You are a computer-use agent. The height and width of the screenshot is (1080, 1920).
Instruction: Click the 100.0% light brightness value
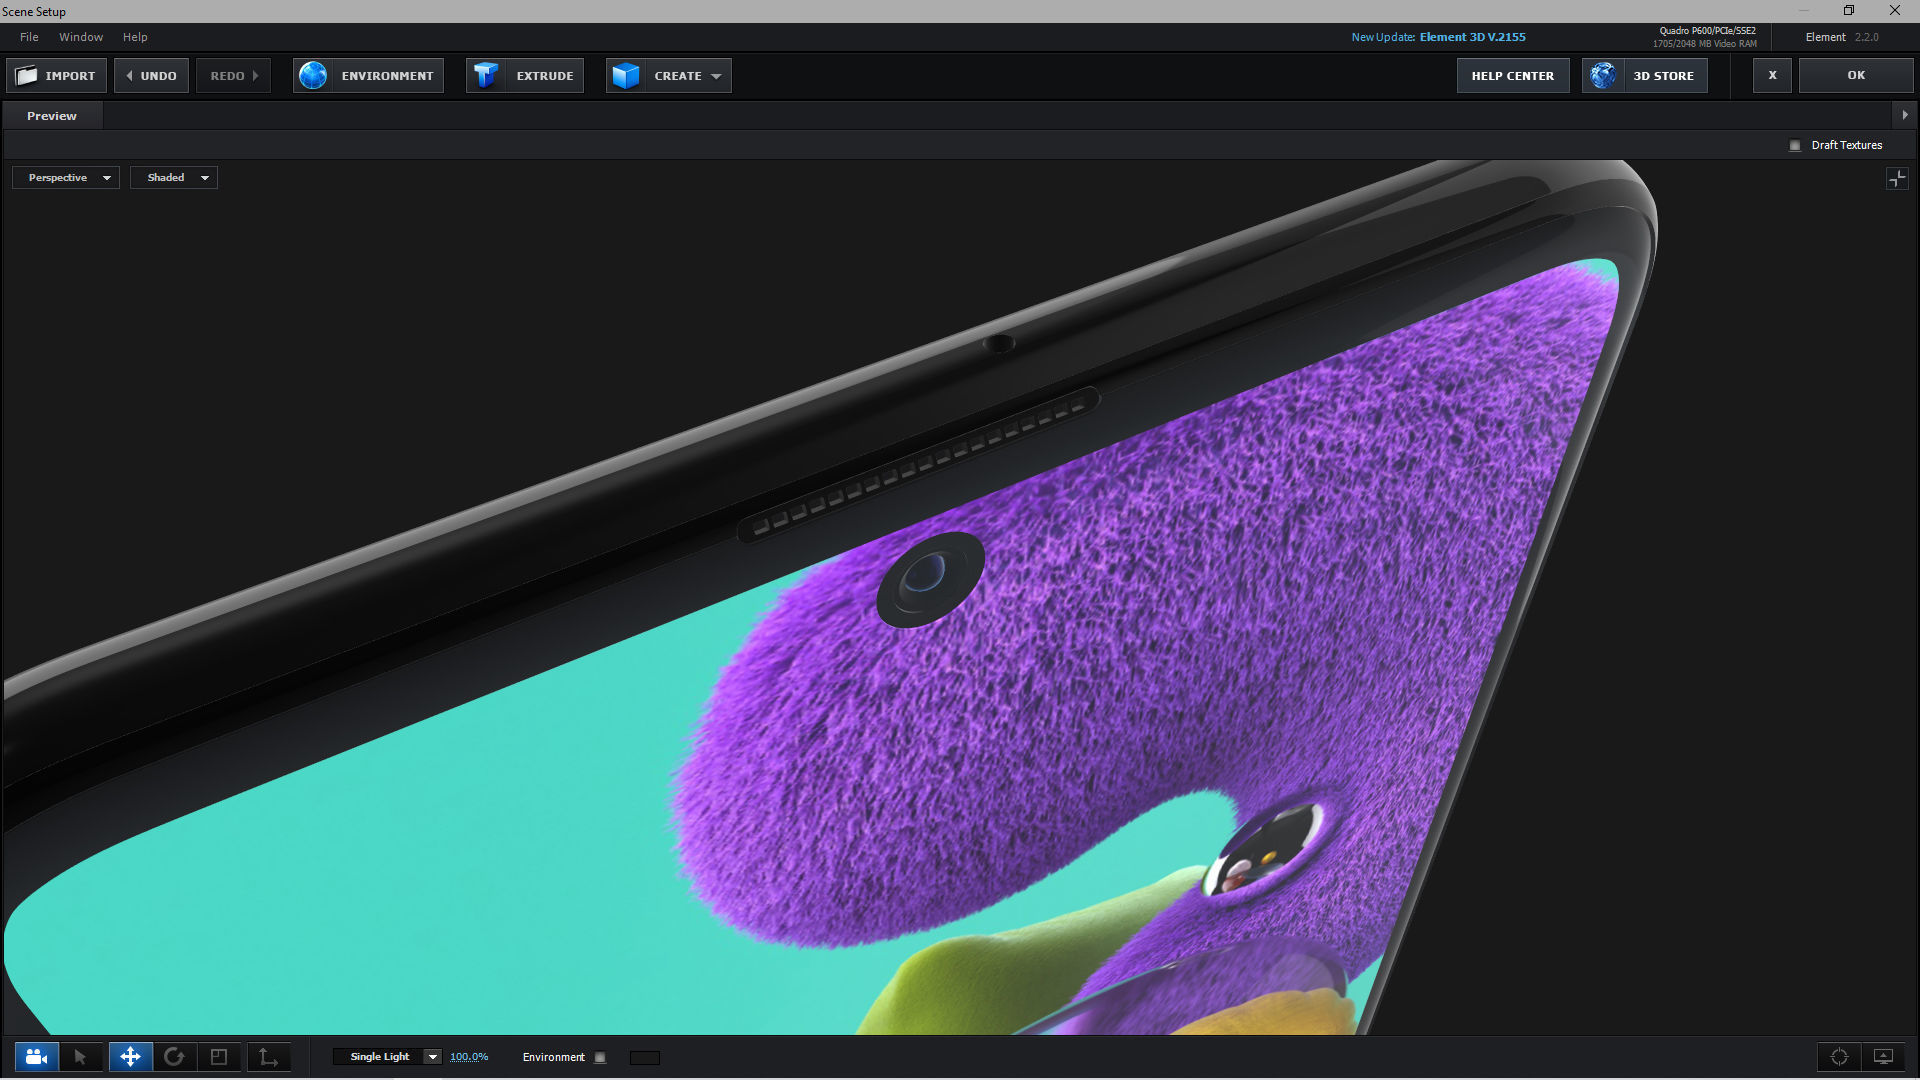tap(469, 1057)
